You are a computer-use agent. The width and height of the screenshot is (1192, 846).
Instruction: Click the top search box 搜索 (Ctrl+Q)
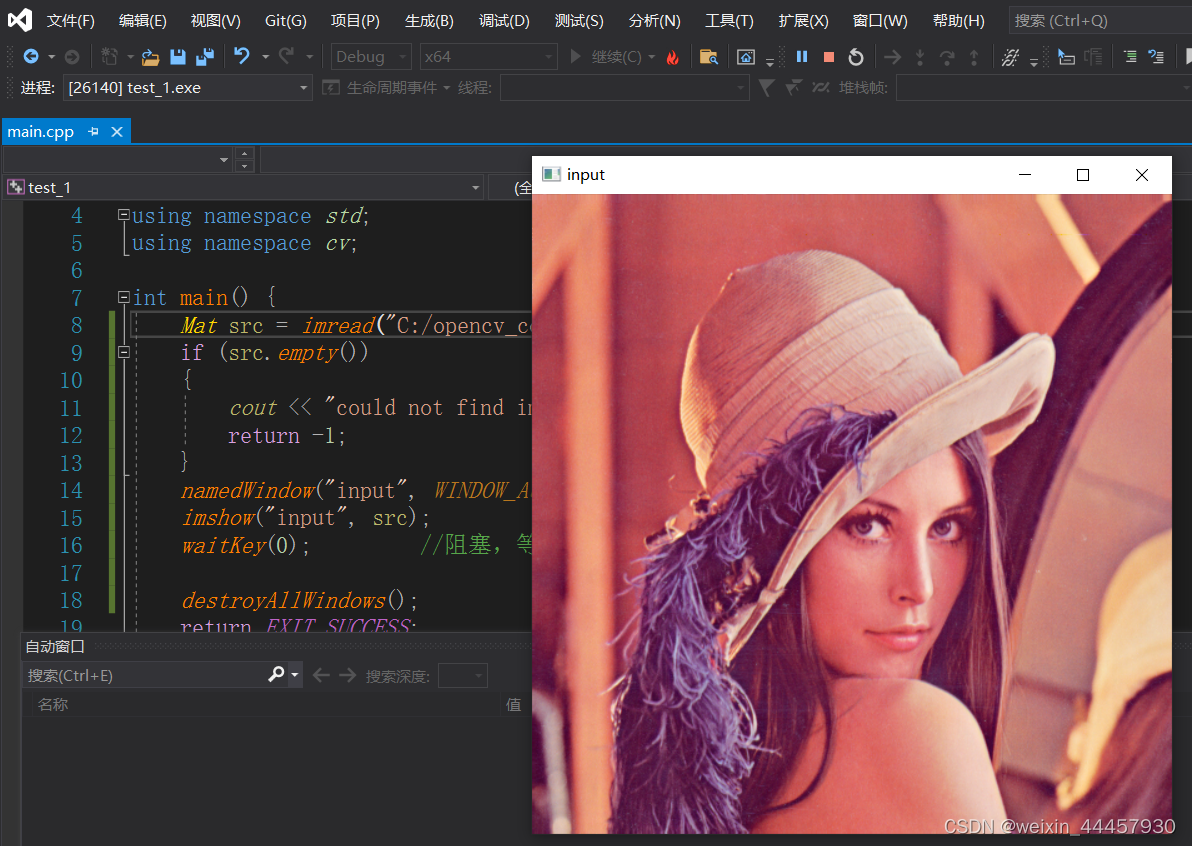coord(1100,21)
